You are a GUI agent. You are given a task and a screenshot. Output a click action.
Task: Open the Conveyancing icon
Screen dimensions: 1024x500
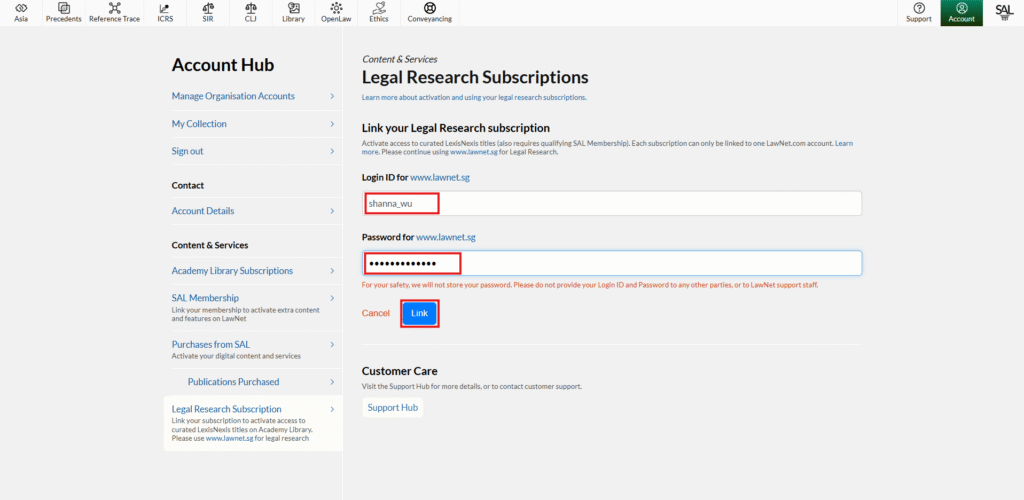click(x=429, y=8)
